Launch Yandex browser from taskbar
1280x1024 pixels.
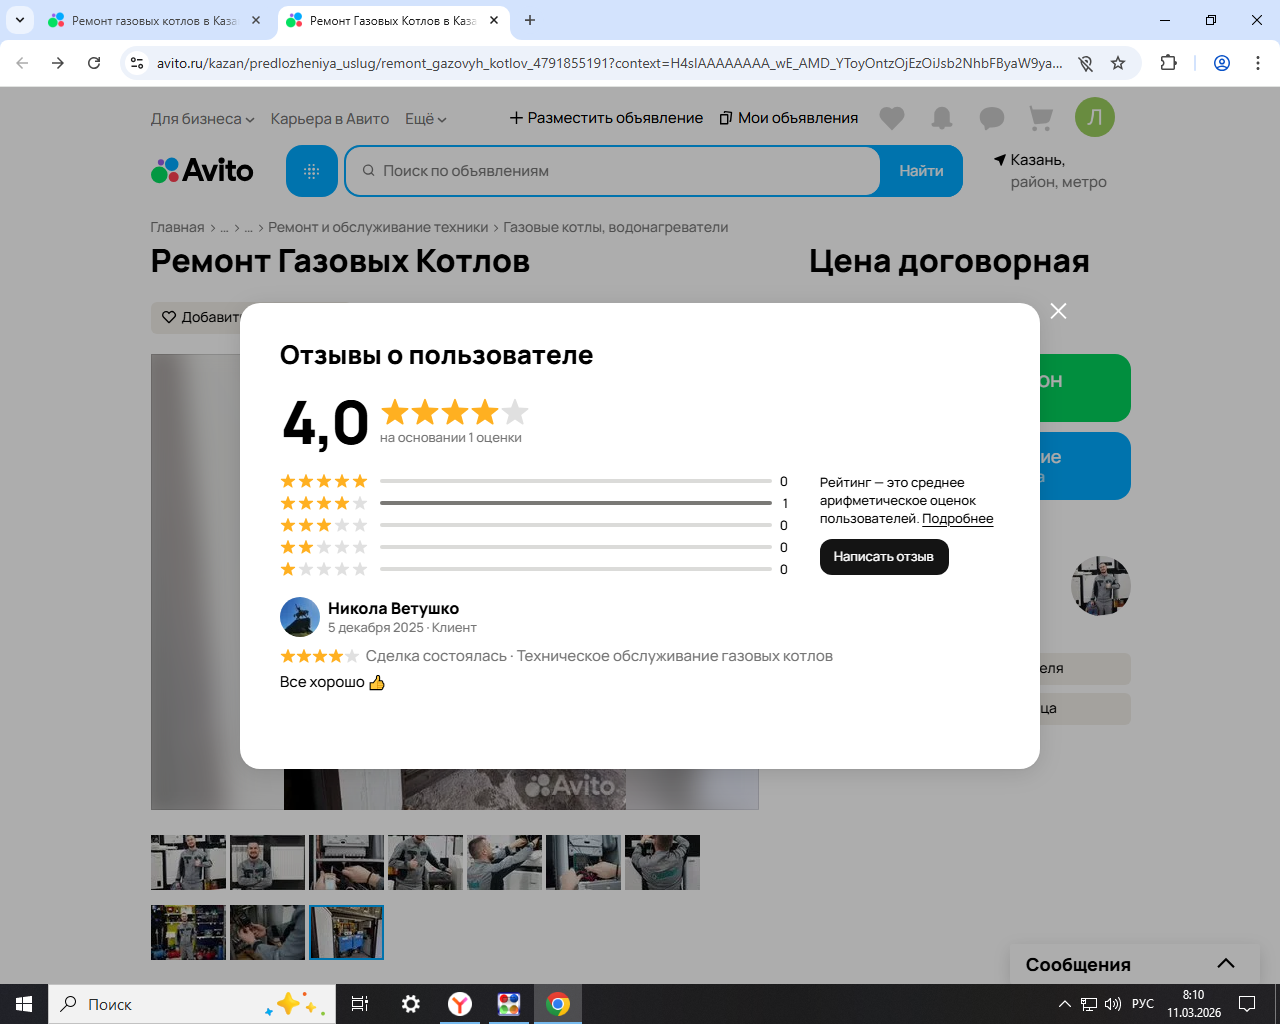[x=460, y=1004]
